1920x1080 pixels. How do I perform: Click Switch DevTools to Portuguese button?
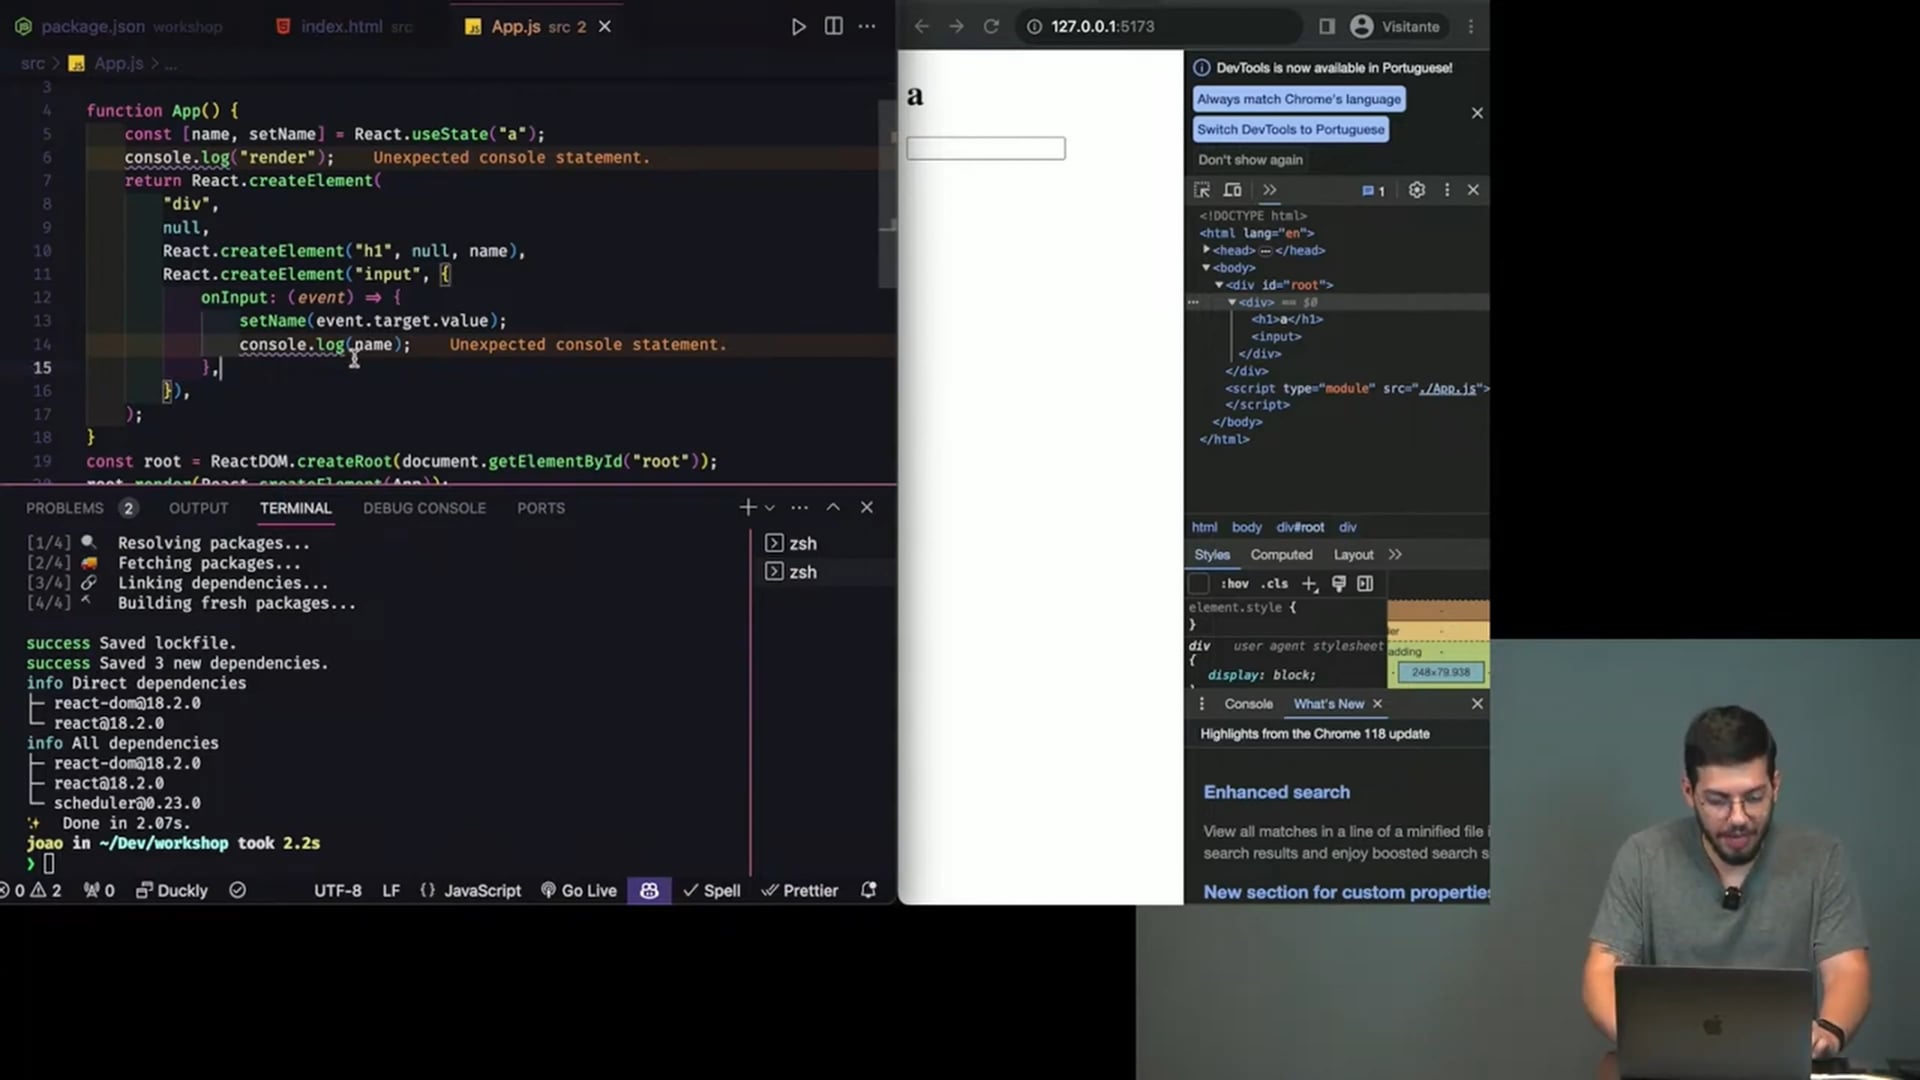point(1290,130)
